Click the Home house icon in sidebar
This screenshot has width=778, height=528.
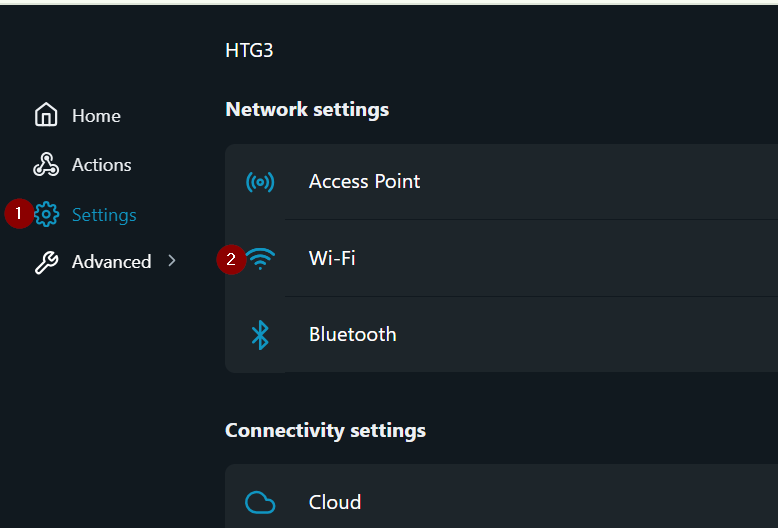point(46,116)
